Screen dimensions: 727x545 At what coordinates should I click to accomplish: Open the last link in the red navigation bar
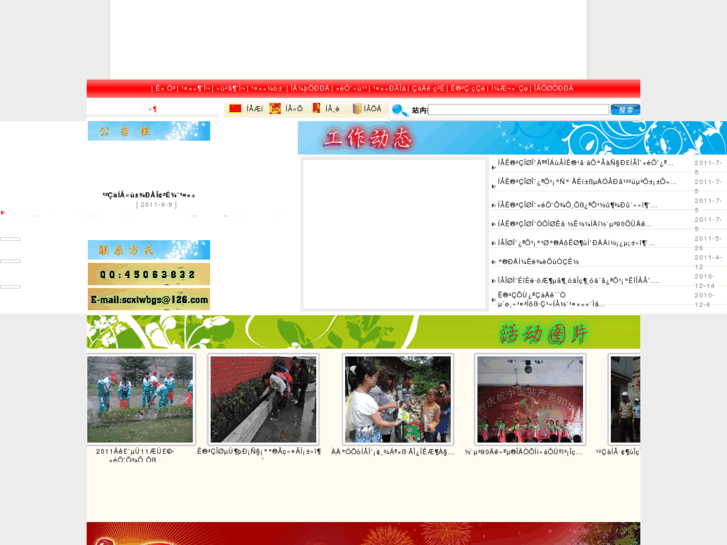pos(553,88)
